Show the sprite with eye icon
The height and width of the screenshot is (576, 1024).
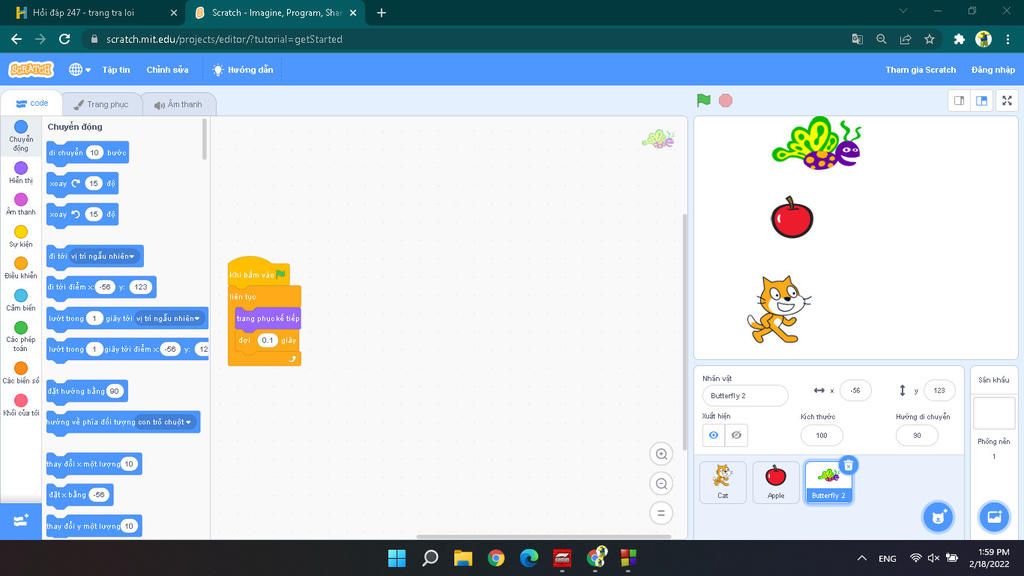pyautogui.click(x=713, y=435)
